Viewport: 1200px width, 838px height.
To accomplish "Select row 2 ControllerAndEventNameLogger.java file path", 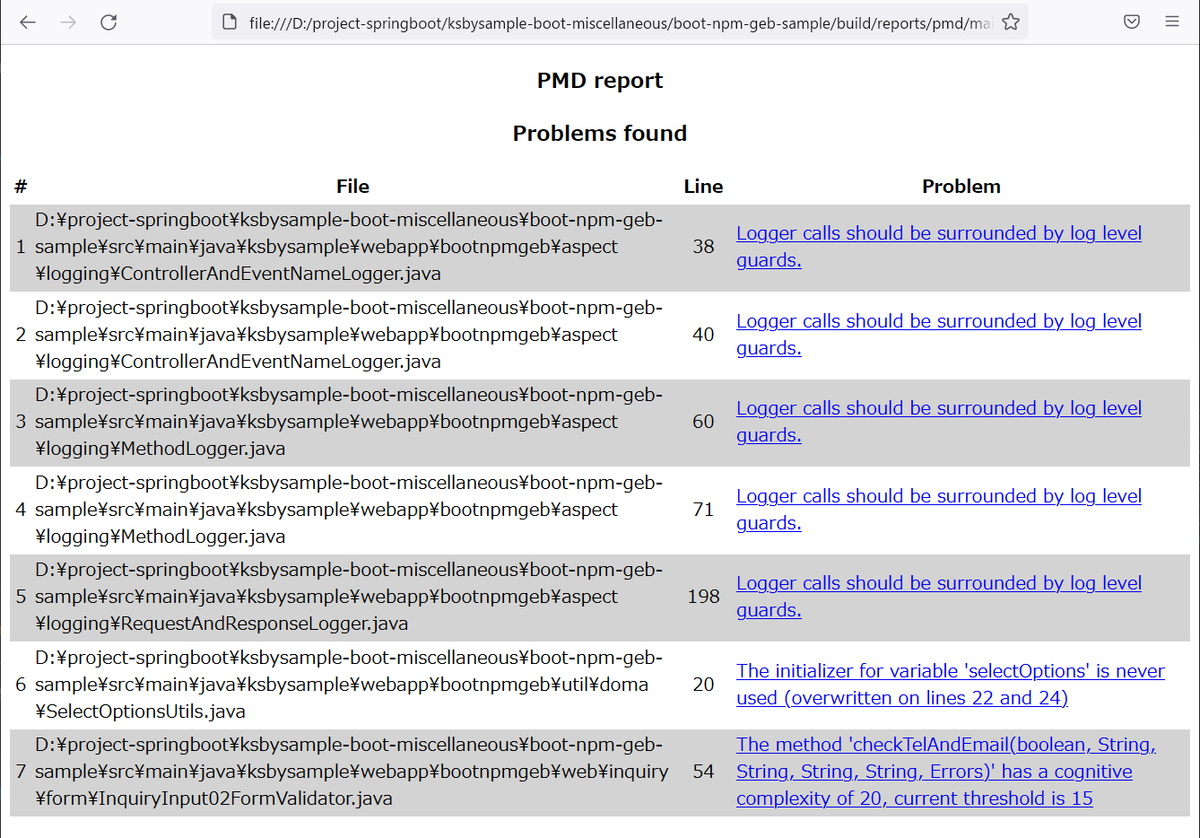I will 349,334.
